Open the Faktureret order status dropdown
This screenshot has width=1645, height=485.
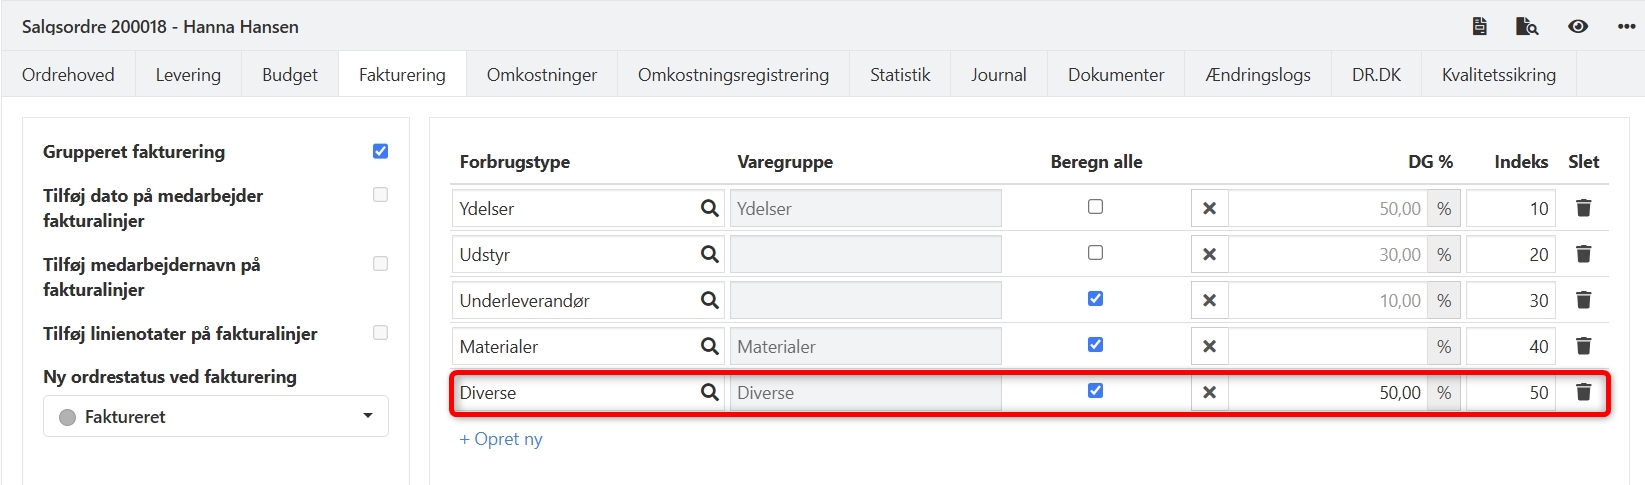tap(215, 416)
